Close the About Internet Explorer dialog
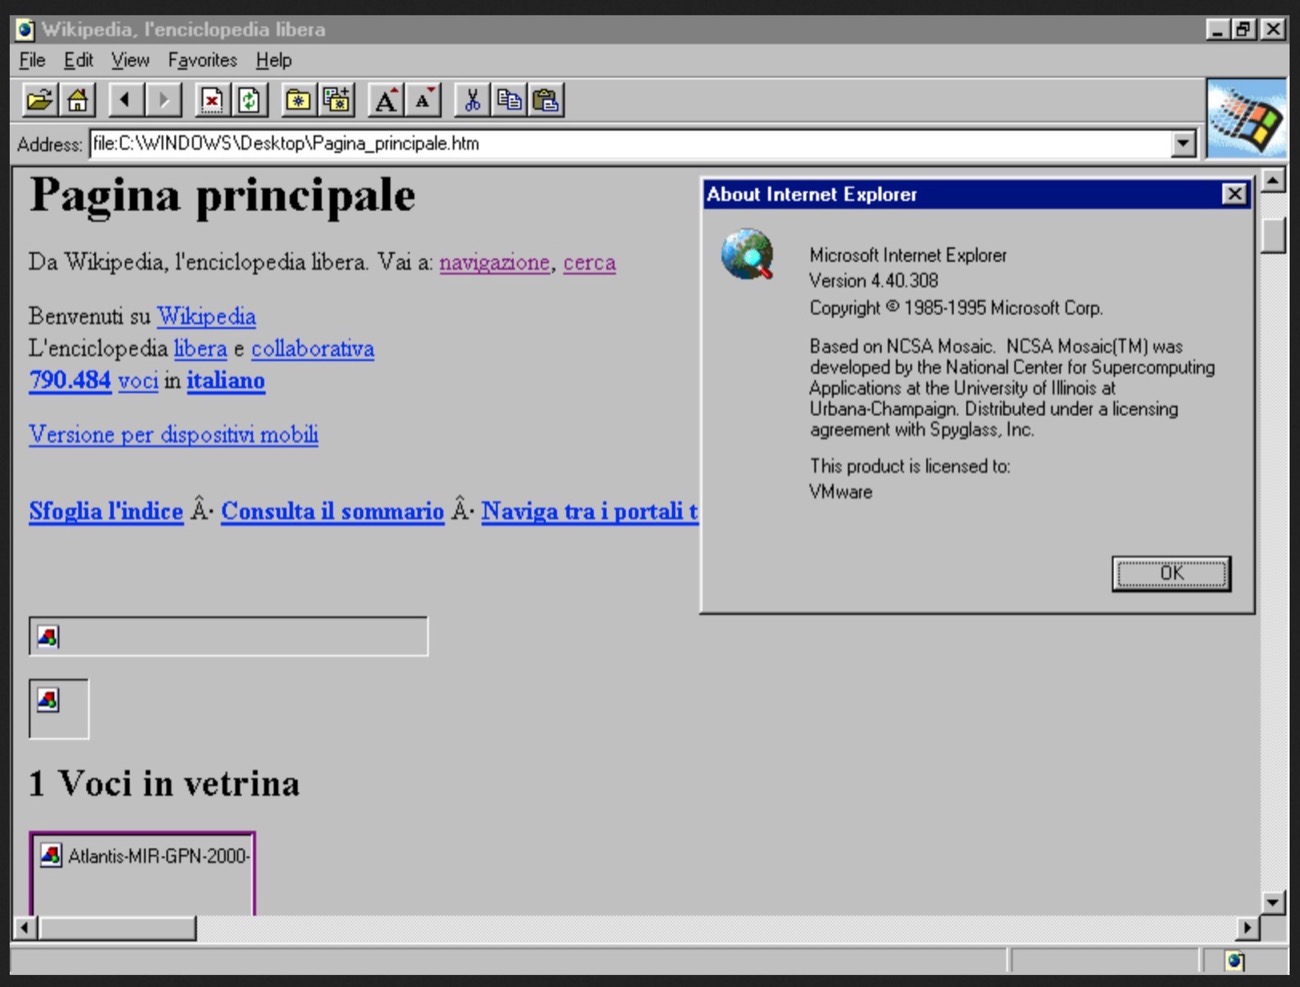 click(x=1235, y=194)
